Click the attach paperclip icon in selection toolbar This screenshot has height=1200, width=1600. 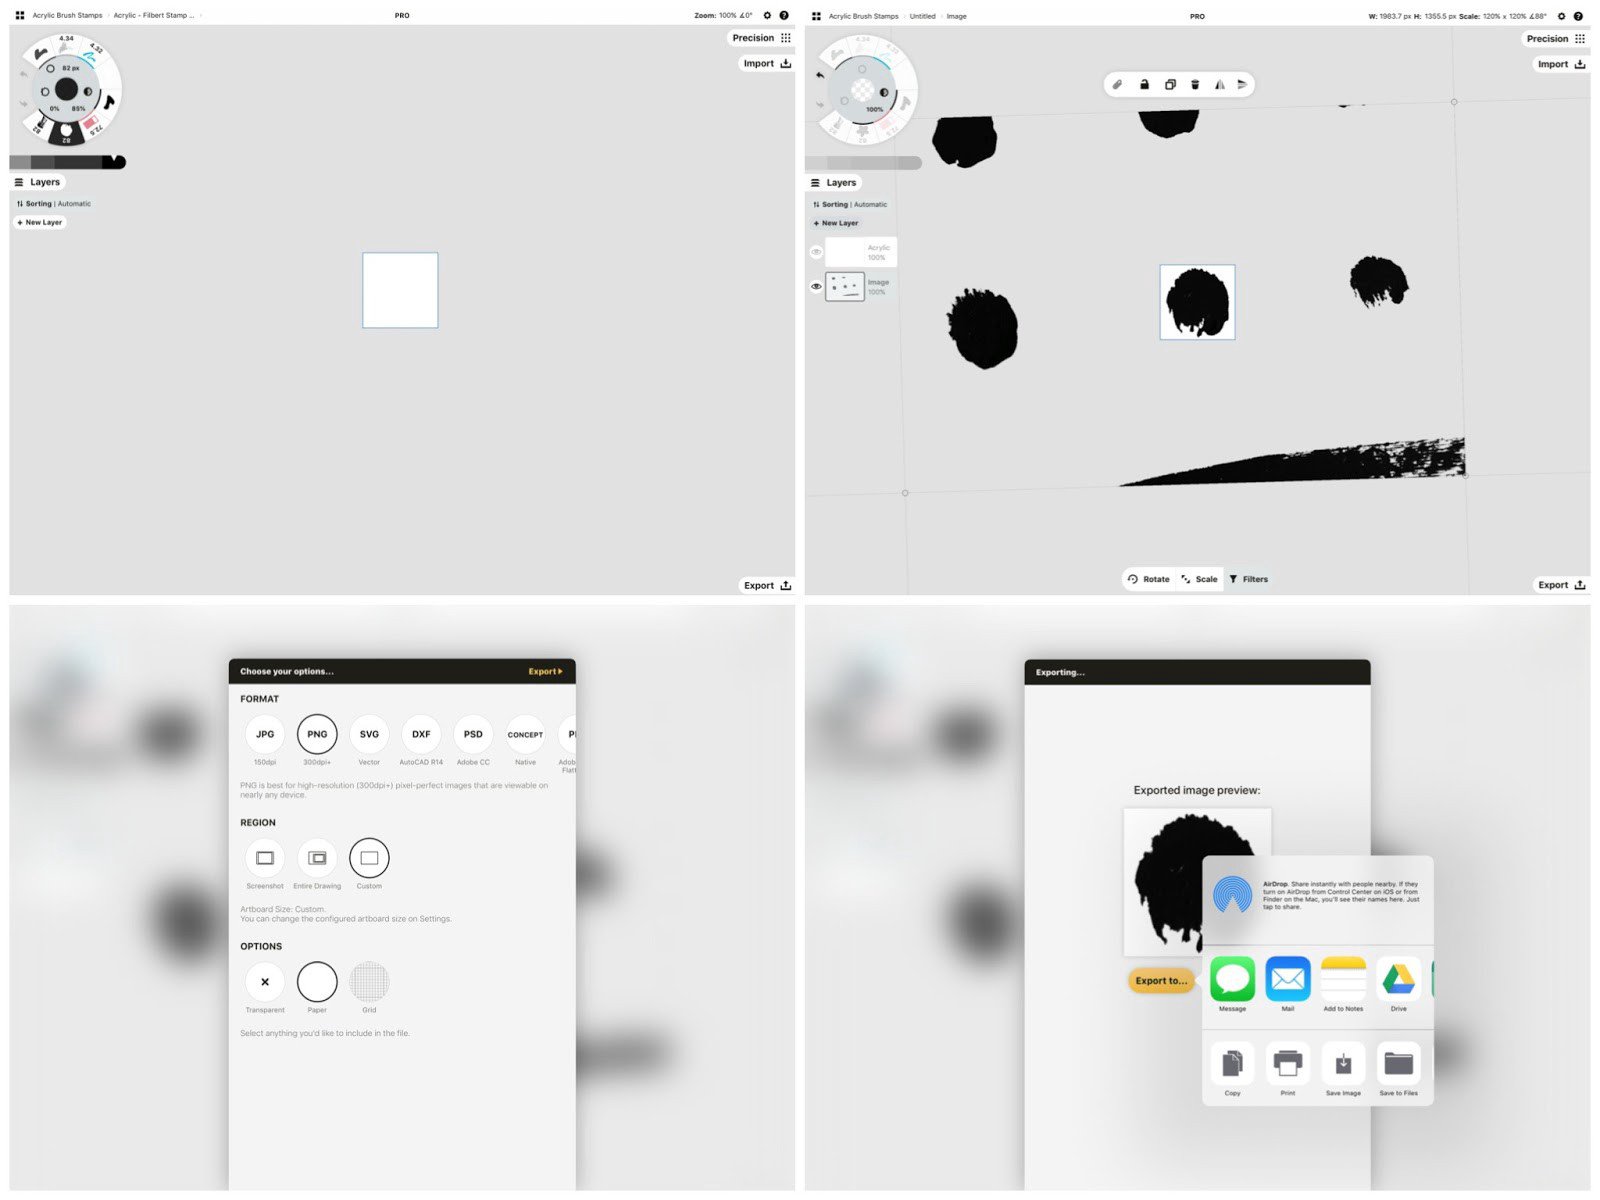tap(1118, 85)
